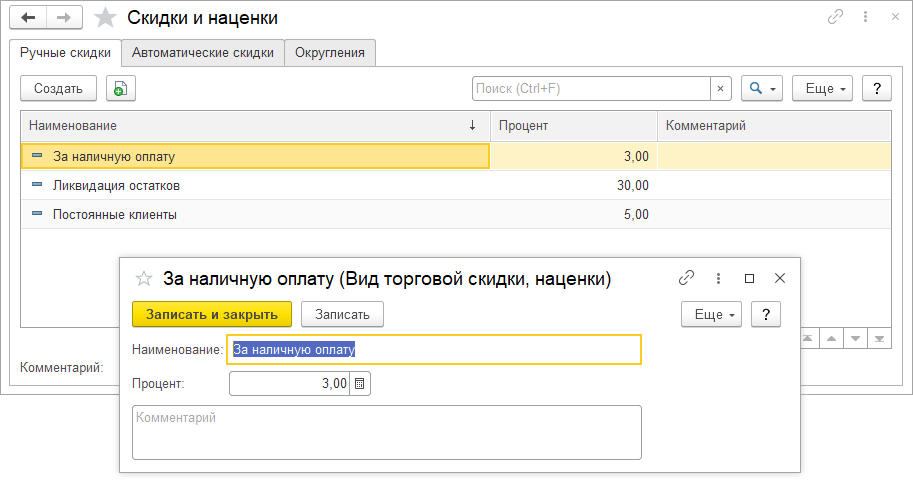Add Скидки и наценки to favorites star
The height and width of the screenshot is (480, 913).
(x=104, y=18)
